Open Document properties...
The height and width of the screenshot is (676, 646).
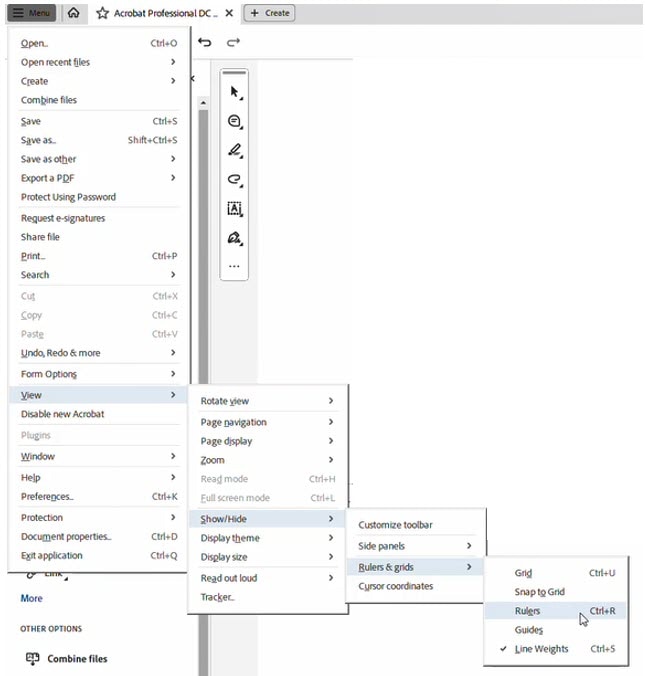click(x=99, y=536)
